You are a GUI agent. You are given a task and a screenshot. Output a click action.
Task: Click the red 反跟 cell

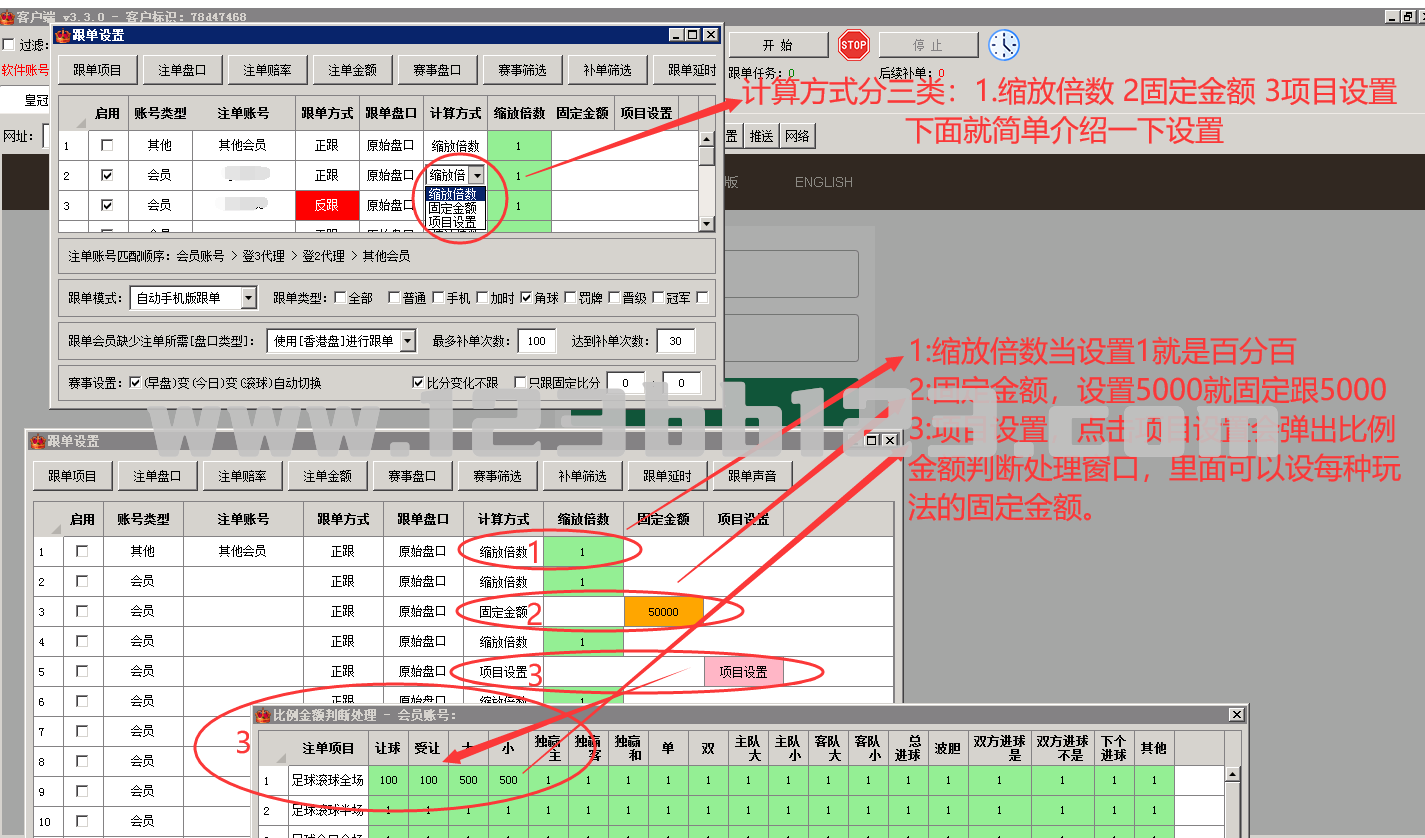pos(326,205)
